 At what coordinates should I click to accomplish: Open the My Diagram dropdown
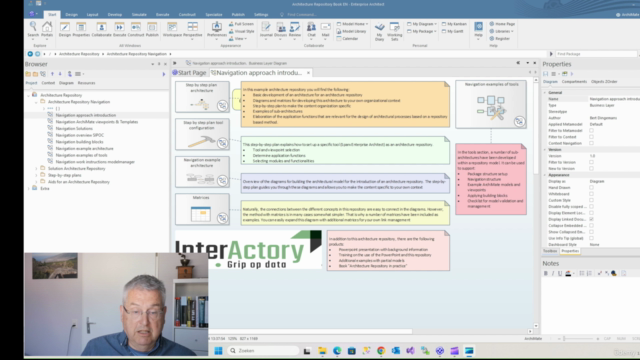point(422,24)
